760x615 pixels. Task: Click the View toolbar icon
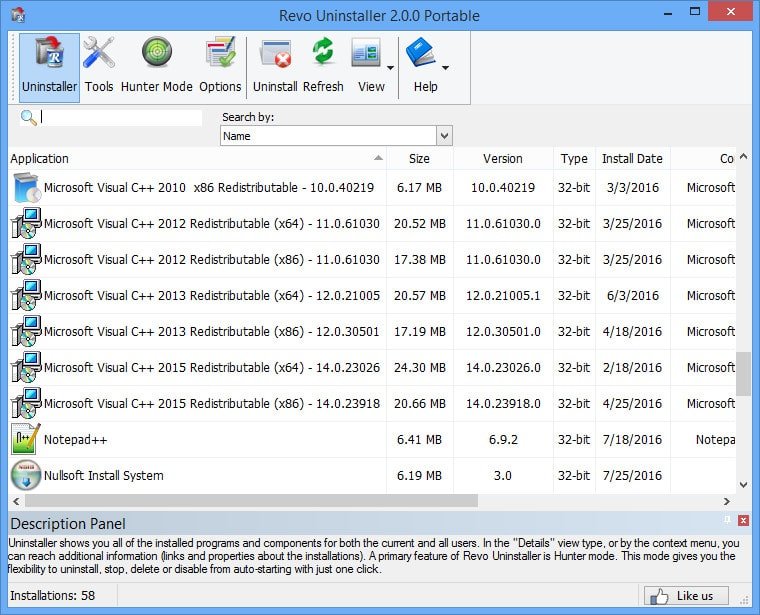(366, 52)
